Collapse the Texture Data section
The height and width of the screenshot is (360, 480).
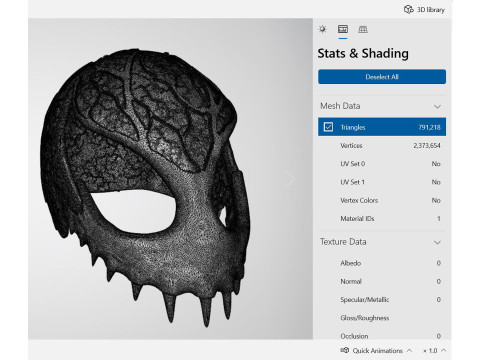437,242
